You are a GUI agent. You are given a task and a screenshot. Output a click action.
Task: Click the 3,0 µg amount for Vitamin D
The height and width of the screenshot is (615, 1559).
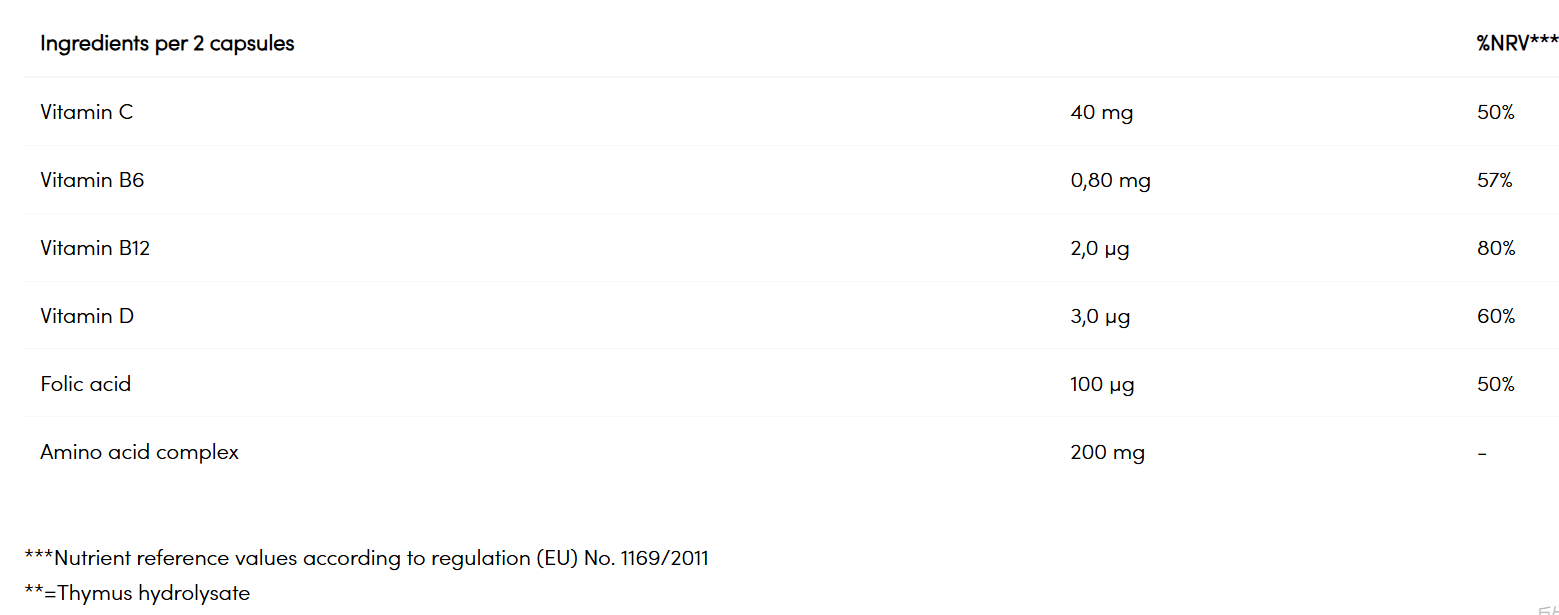click(x=1100, y=316)
